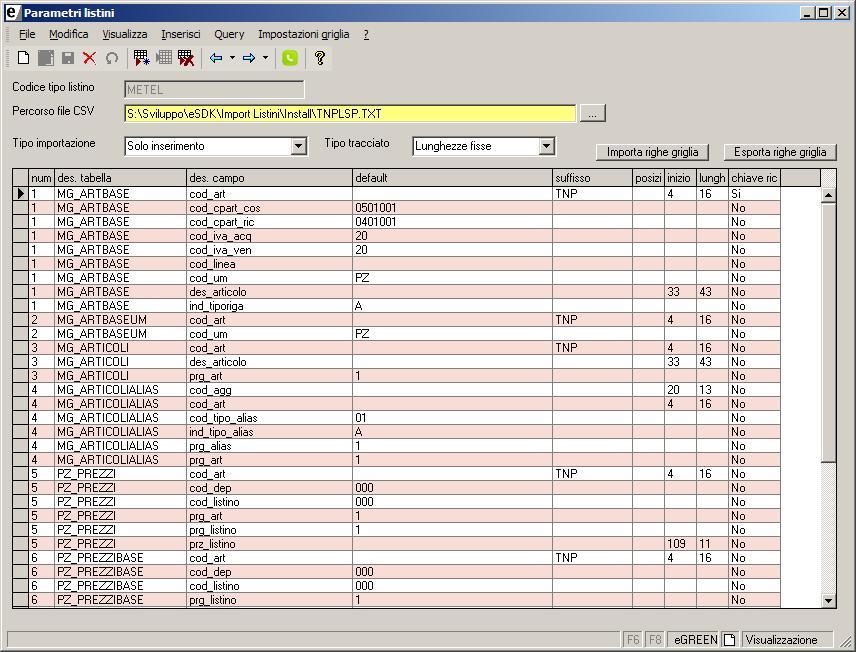Image resolution: width=856 pixels, height=652 pixels.
Task: Select the current-row marker of first row
Action: pyautogui.click(x=21, y=194)
